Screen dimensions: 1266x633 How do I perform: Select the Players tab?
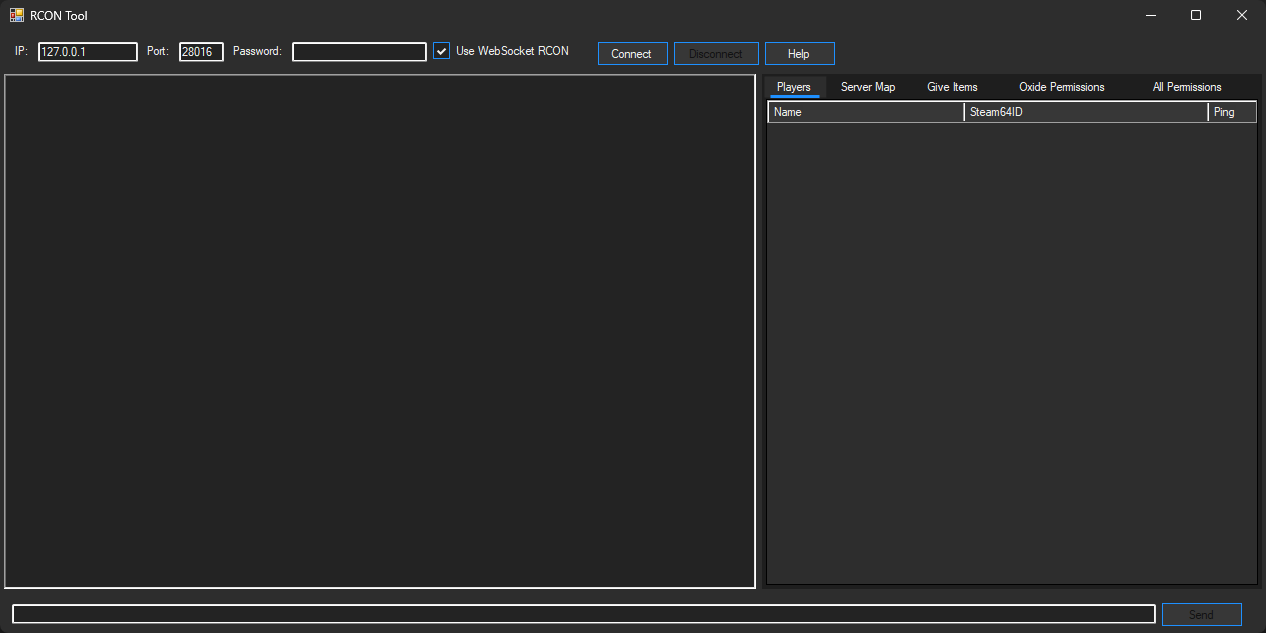point(794,87)
